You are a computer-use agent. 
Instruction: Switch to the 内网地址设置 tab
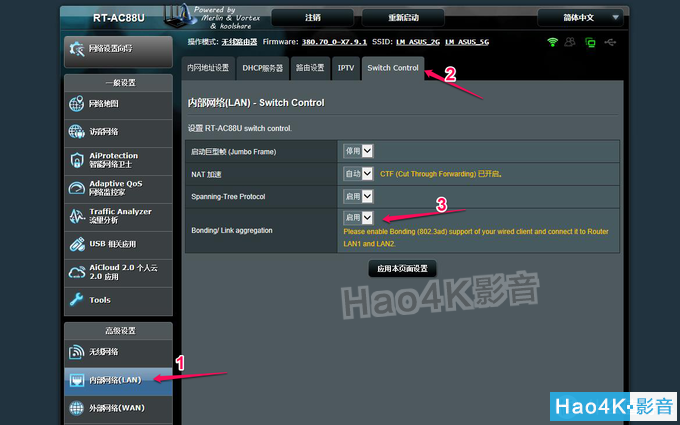click(208, 68)
